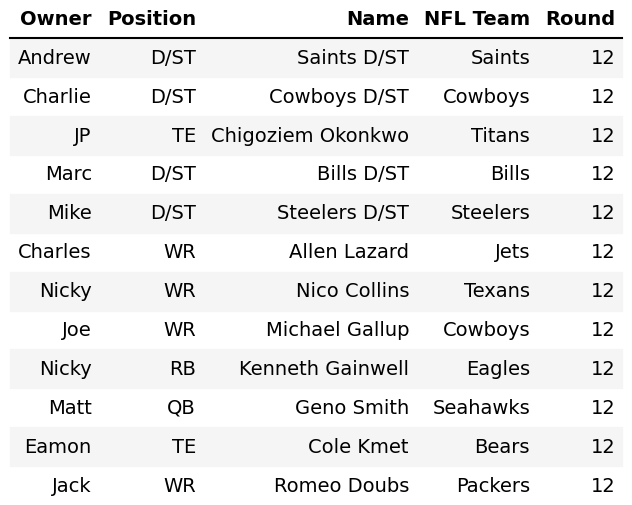Click the Name column header

pos(377,19)
